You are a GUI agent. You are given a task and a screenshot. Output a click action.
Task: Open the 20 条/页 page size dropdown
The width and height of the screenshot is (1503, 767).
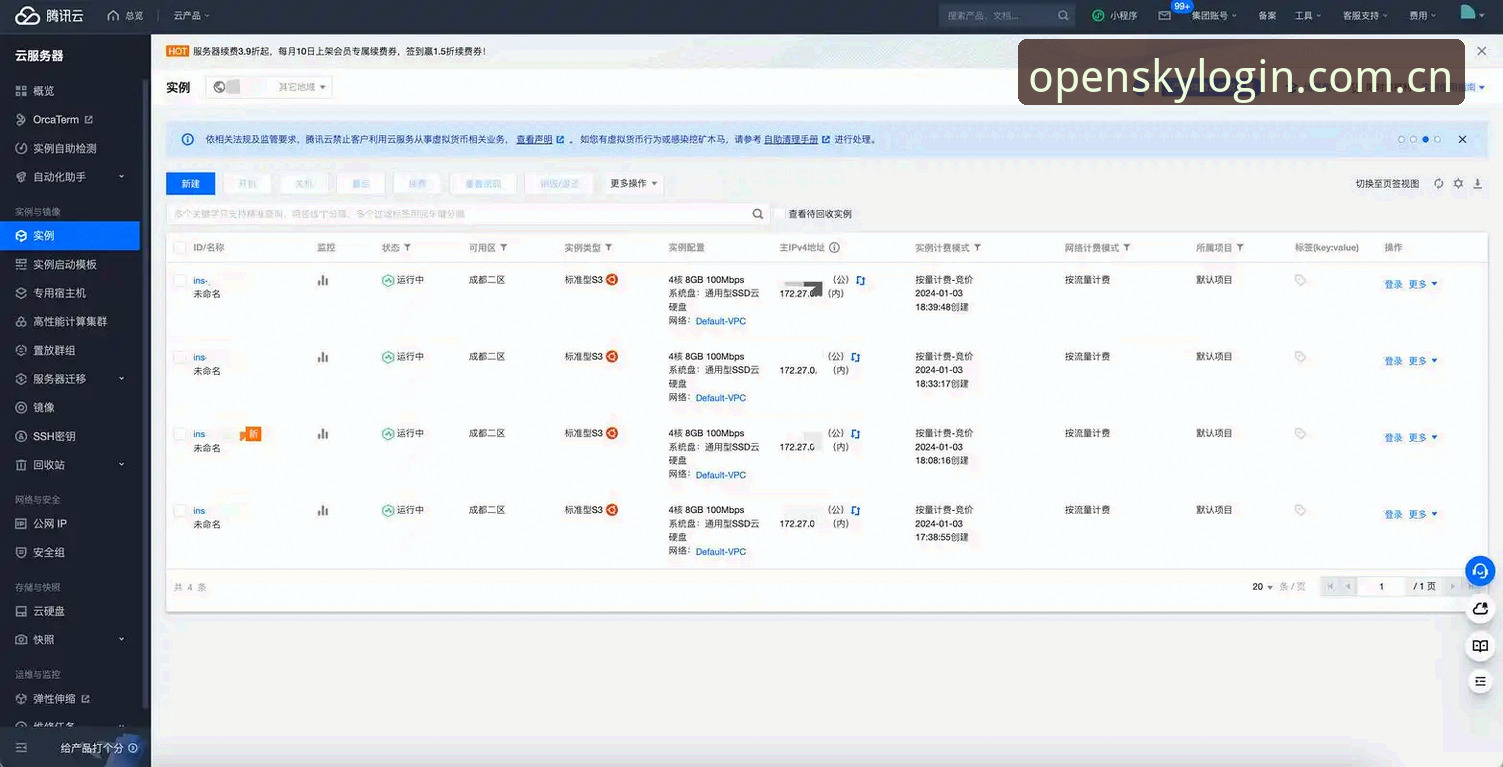1263,587
